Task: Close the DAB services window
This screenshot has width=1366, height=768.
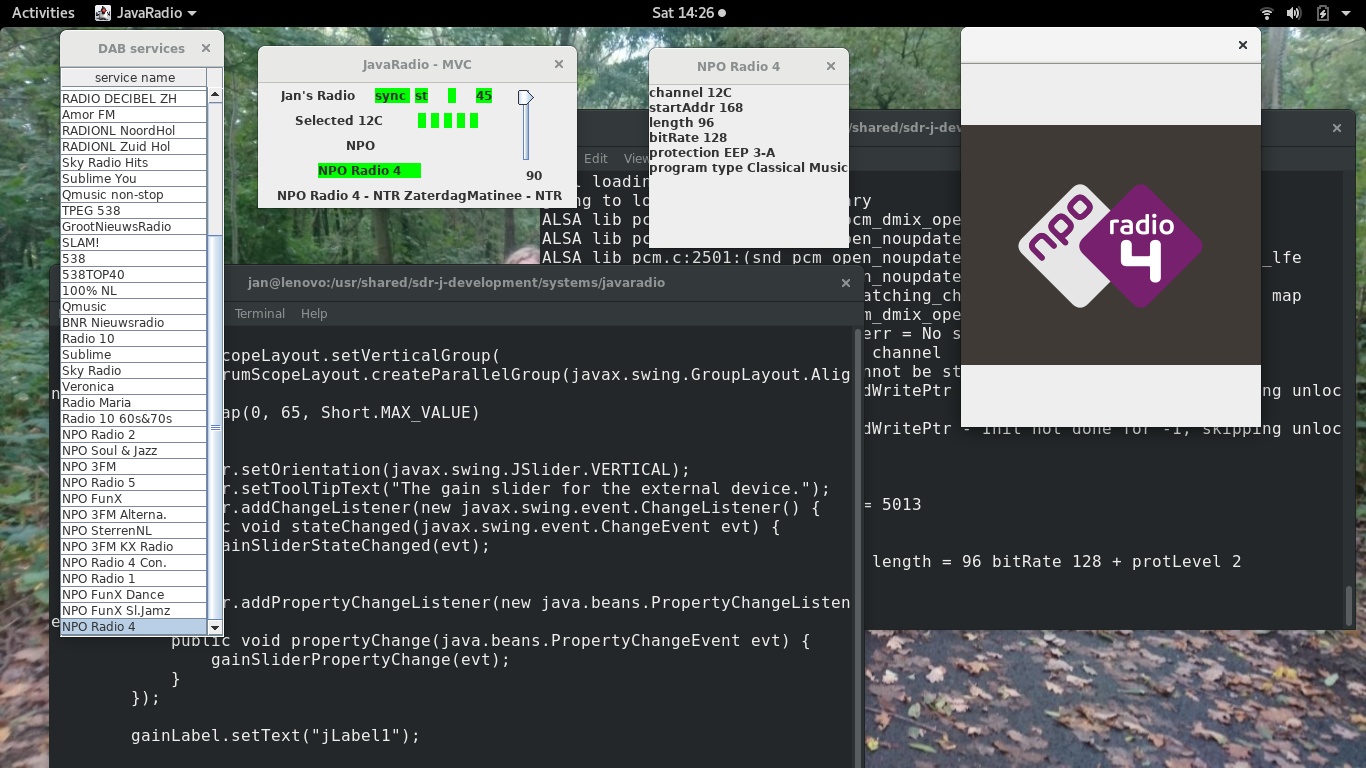Action: point(206,48)
